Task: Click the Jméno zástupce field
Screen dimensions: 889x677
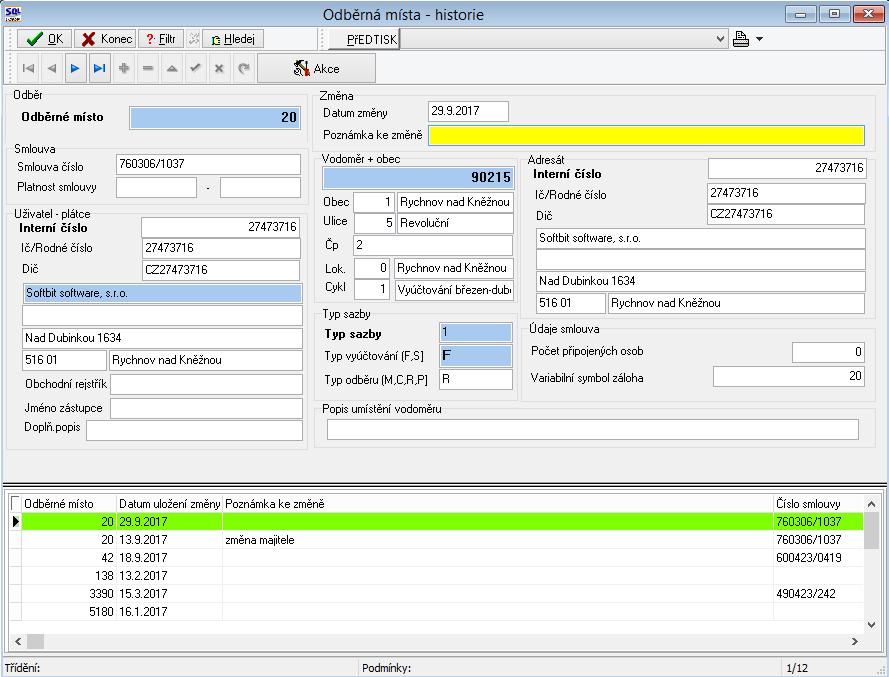Action: (206, 408)
